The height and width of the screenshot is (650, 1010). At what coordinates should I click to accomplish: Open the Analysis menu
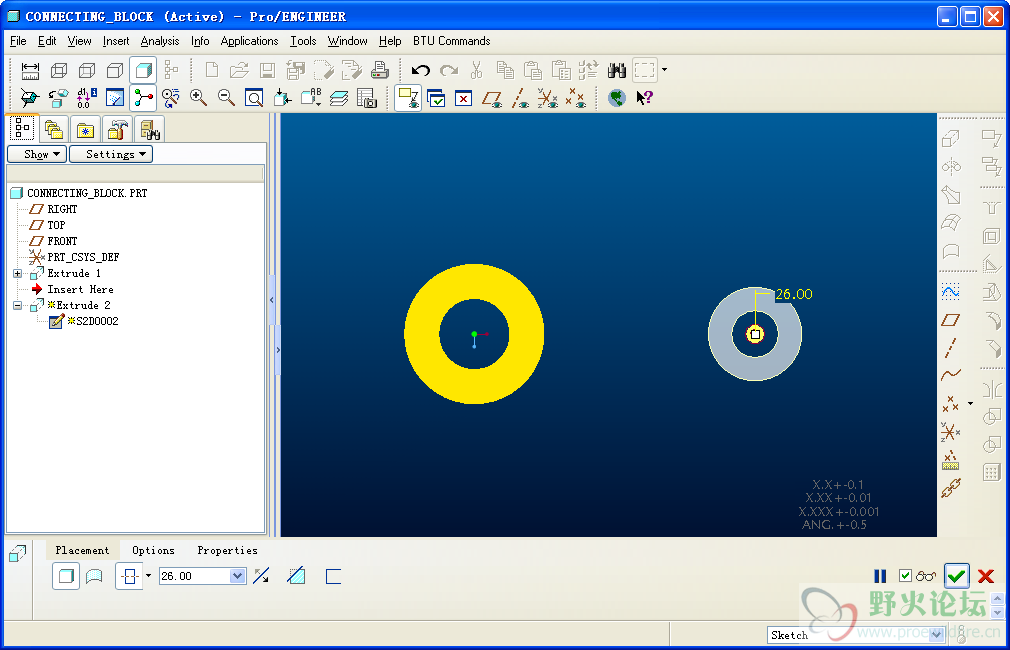160,41
